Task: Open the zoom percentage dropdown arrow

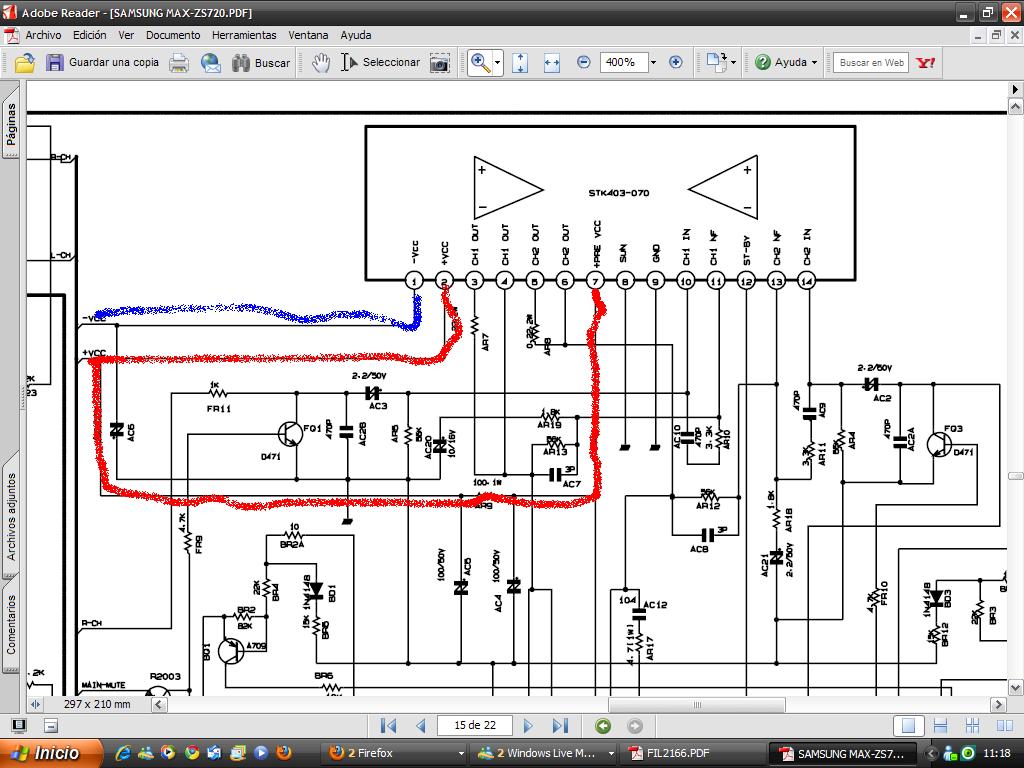Action: (652, 63)
